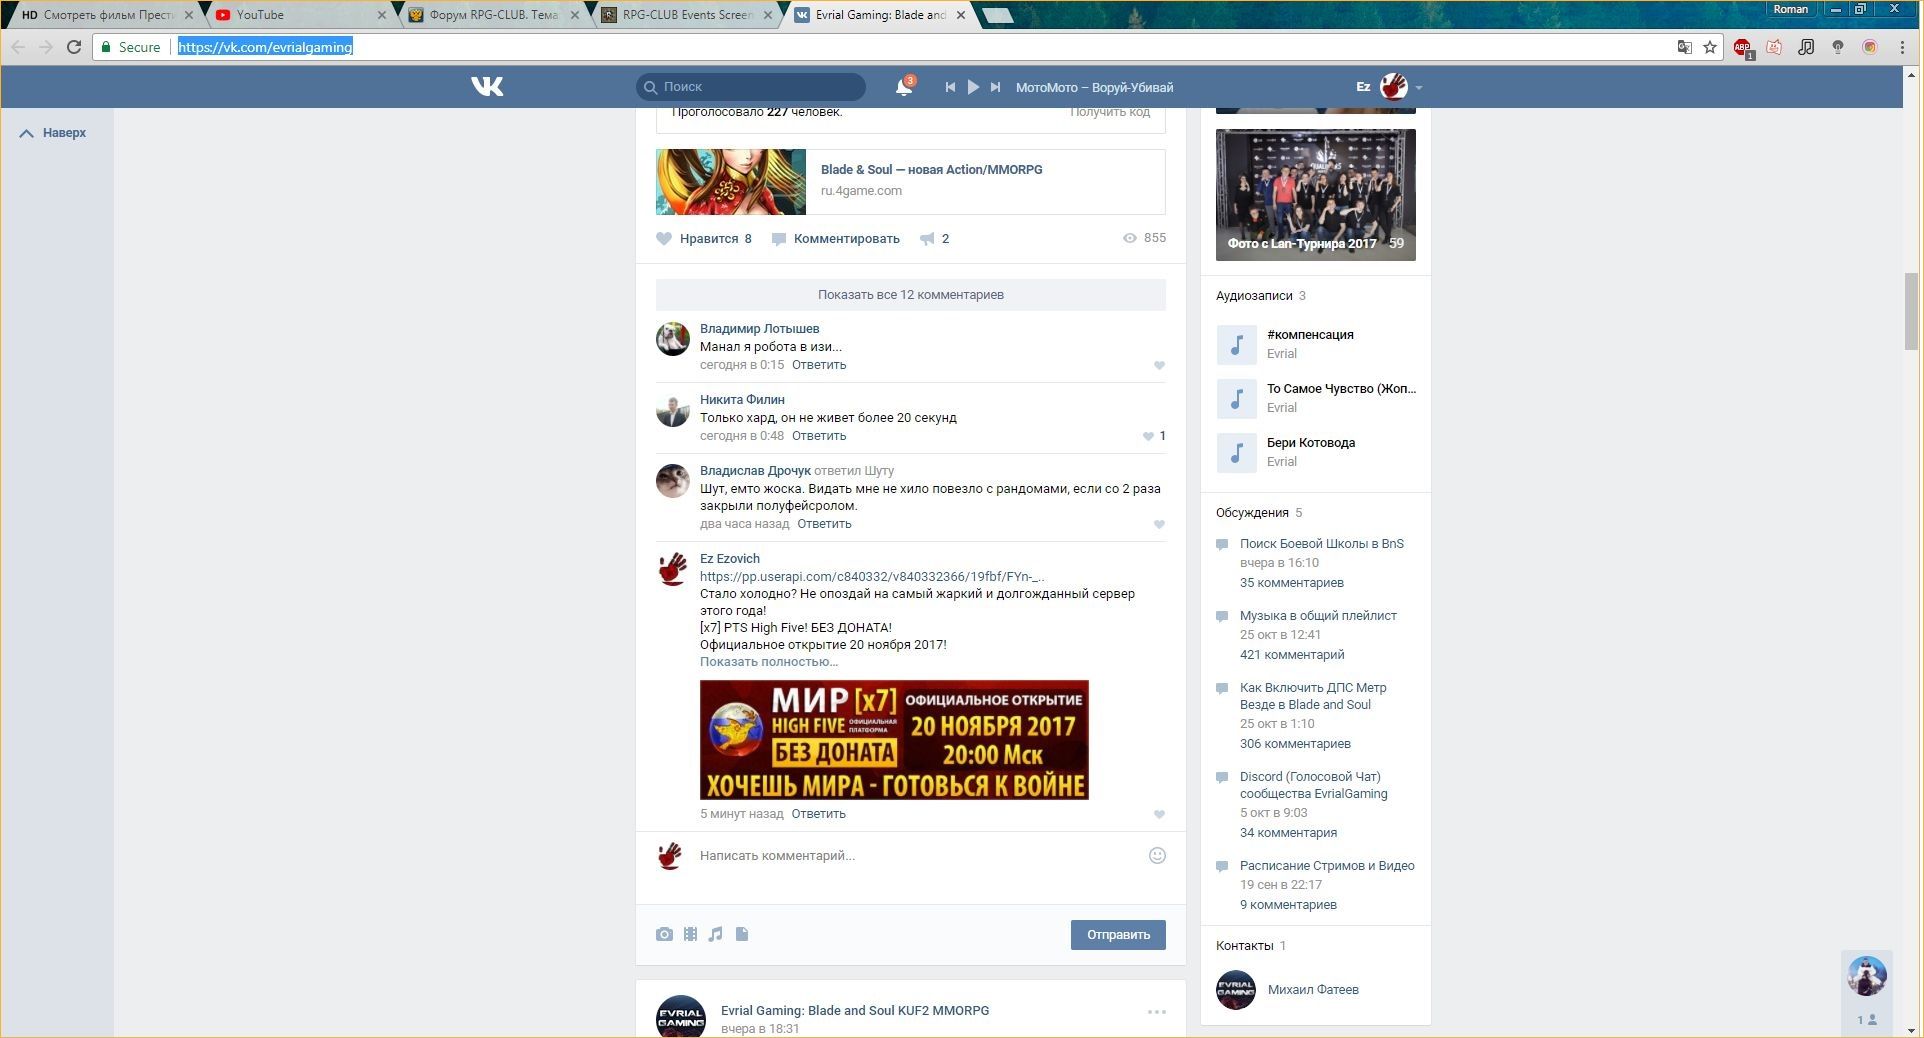This screenshot has height=1038, width=1924.
Task: Expand comment with Показать полностью
Action: (x=769, y=662)
